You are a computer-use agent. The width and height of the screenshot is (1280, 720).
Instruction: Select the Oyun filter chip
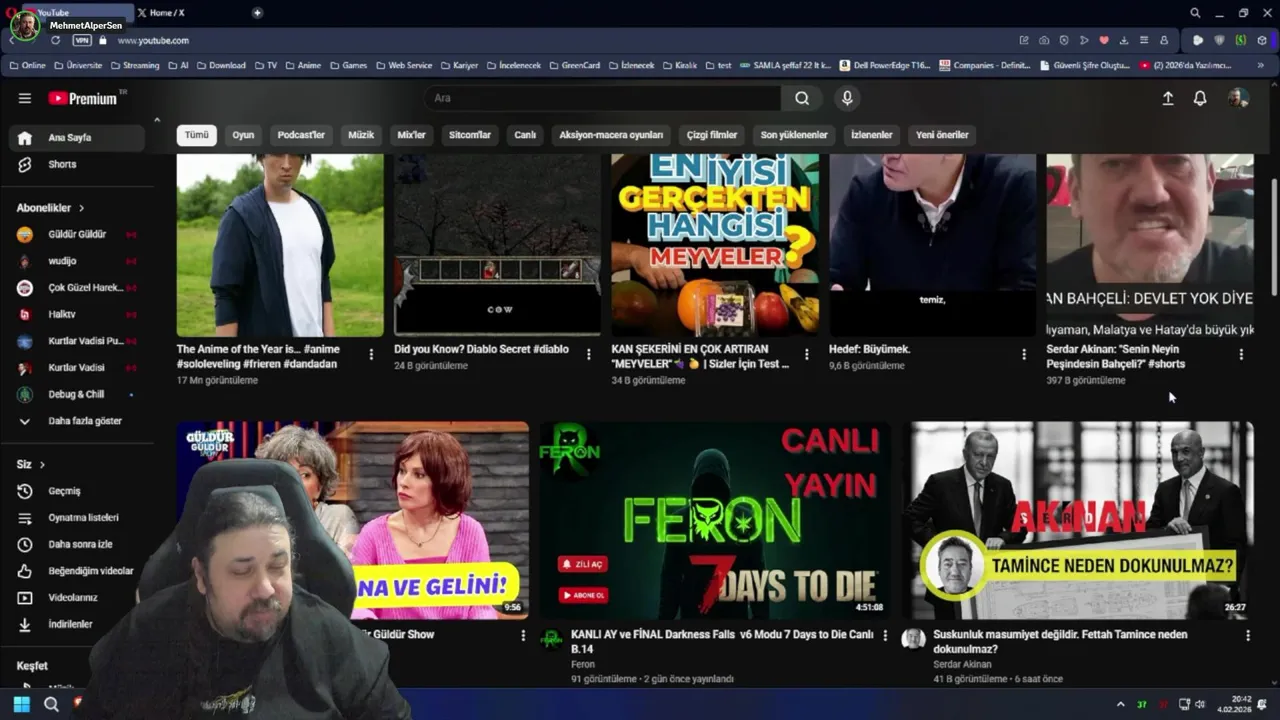pyautogui.click(x=243, y=135)
